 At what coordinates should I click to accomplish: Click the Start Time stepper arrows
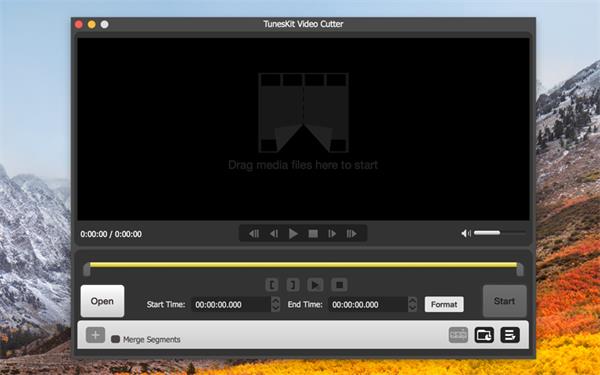click(276, 304)
